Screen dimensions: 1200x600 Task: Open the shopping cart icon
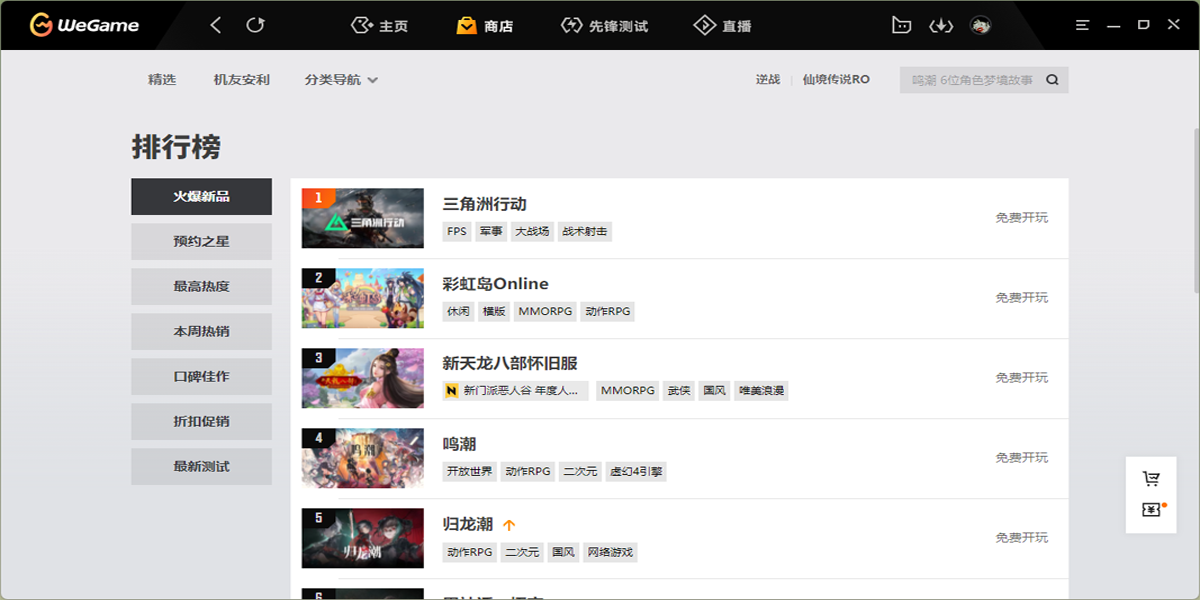point(1151,479)
